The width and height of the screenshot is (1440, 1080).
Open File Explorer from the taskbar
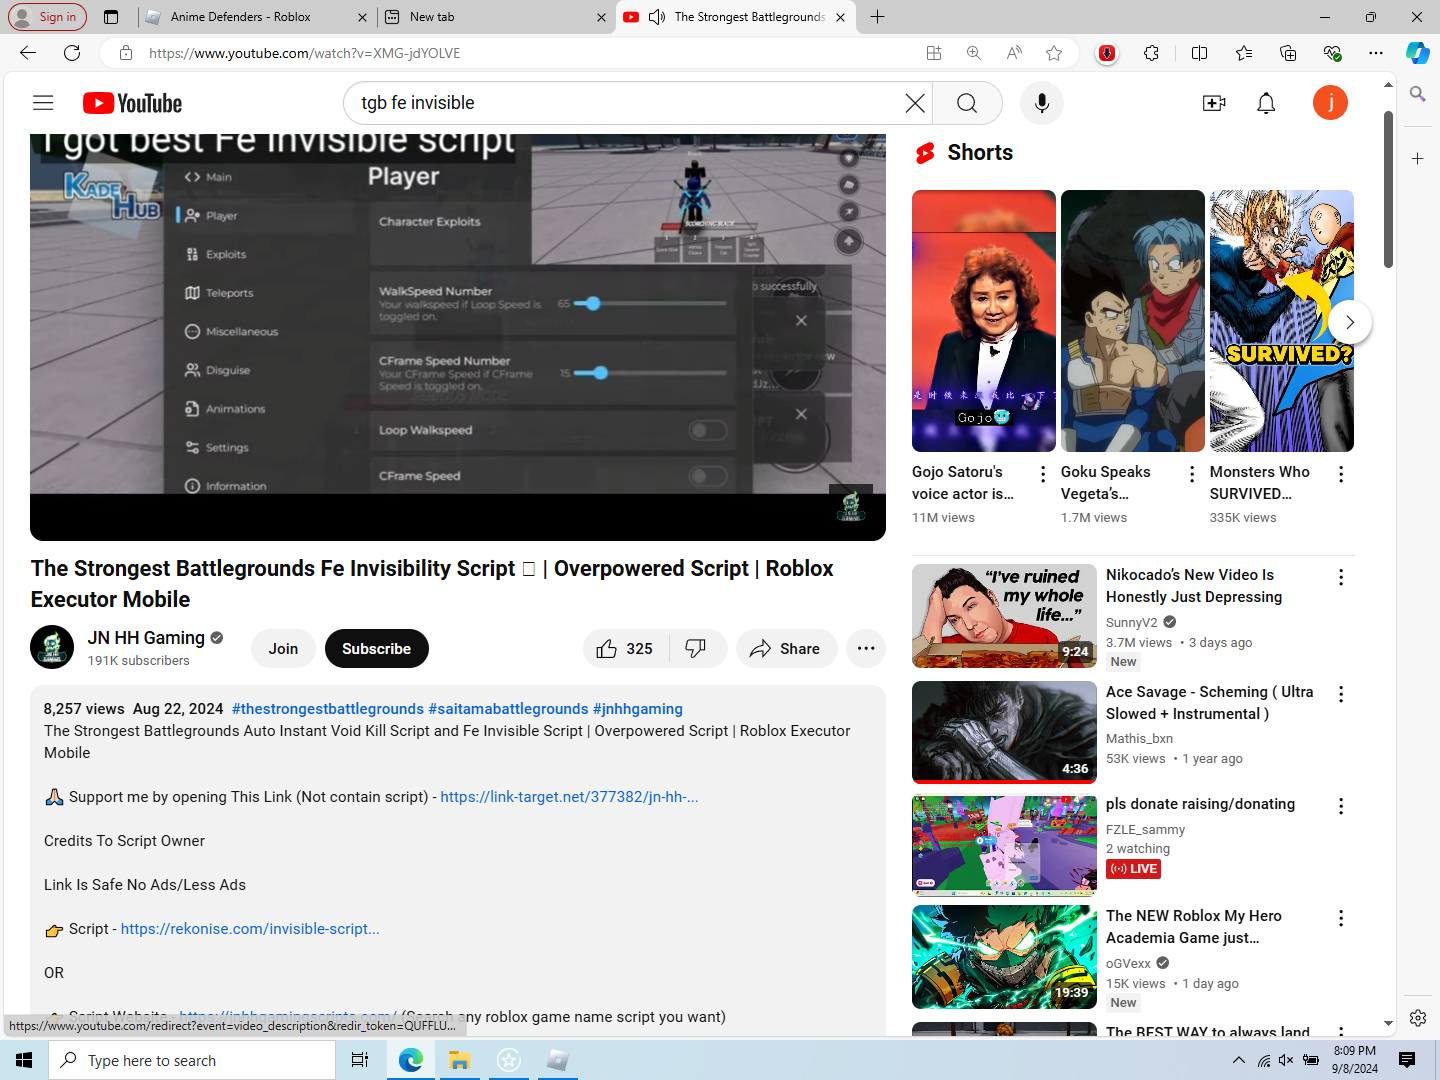click(x=459, y=1060)
